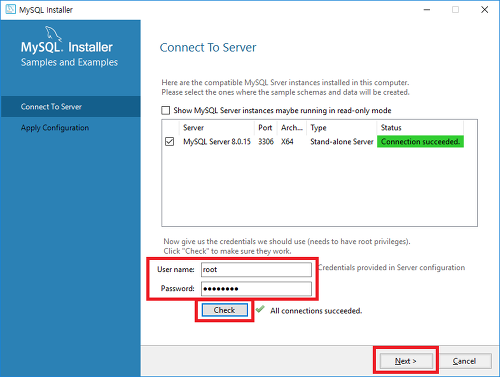Viewport: 500px width, 377px height.
Task: Click into the Password field
Action: click(256, 289)
